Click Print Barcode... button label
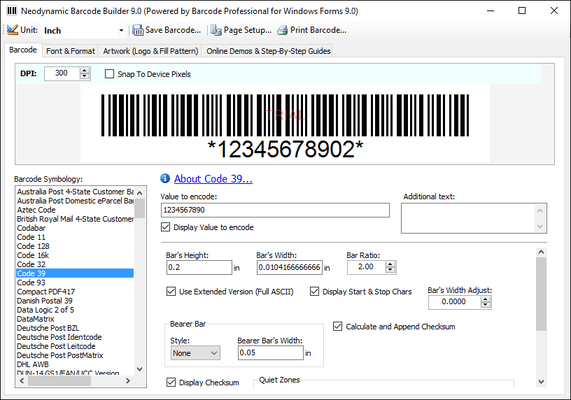The width and height of the screenshot is (571, 400). (x=318, y=30)
